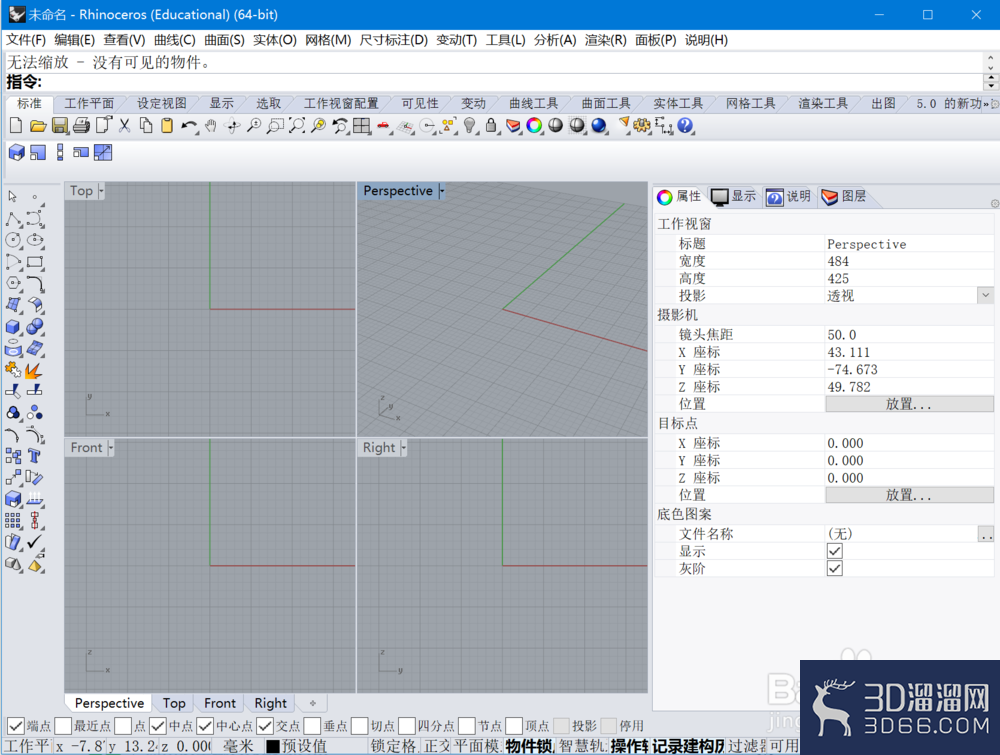Screen dimensions: 1000x755
Task: Activate the Pan hand tool icon
Action: pos(210,126)
